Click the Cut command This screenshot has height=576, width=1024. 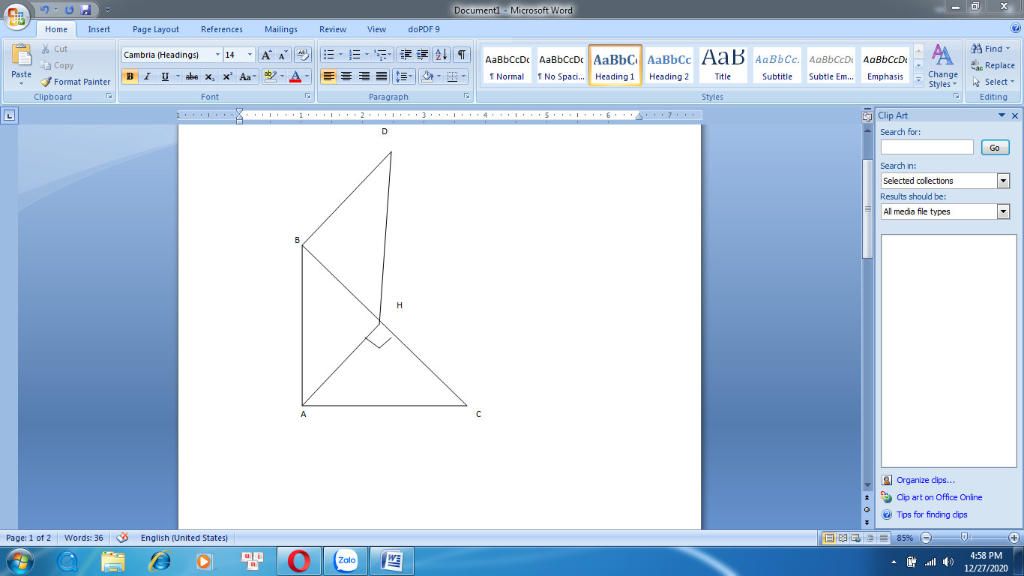54,49
